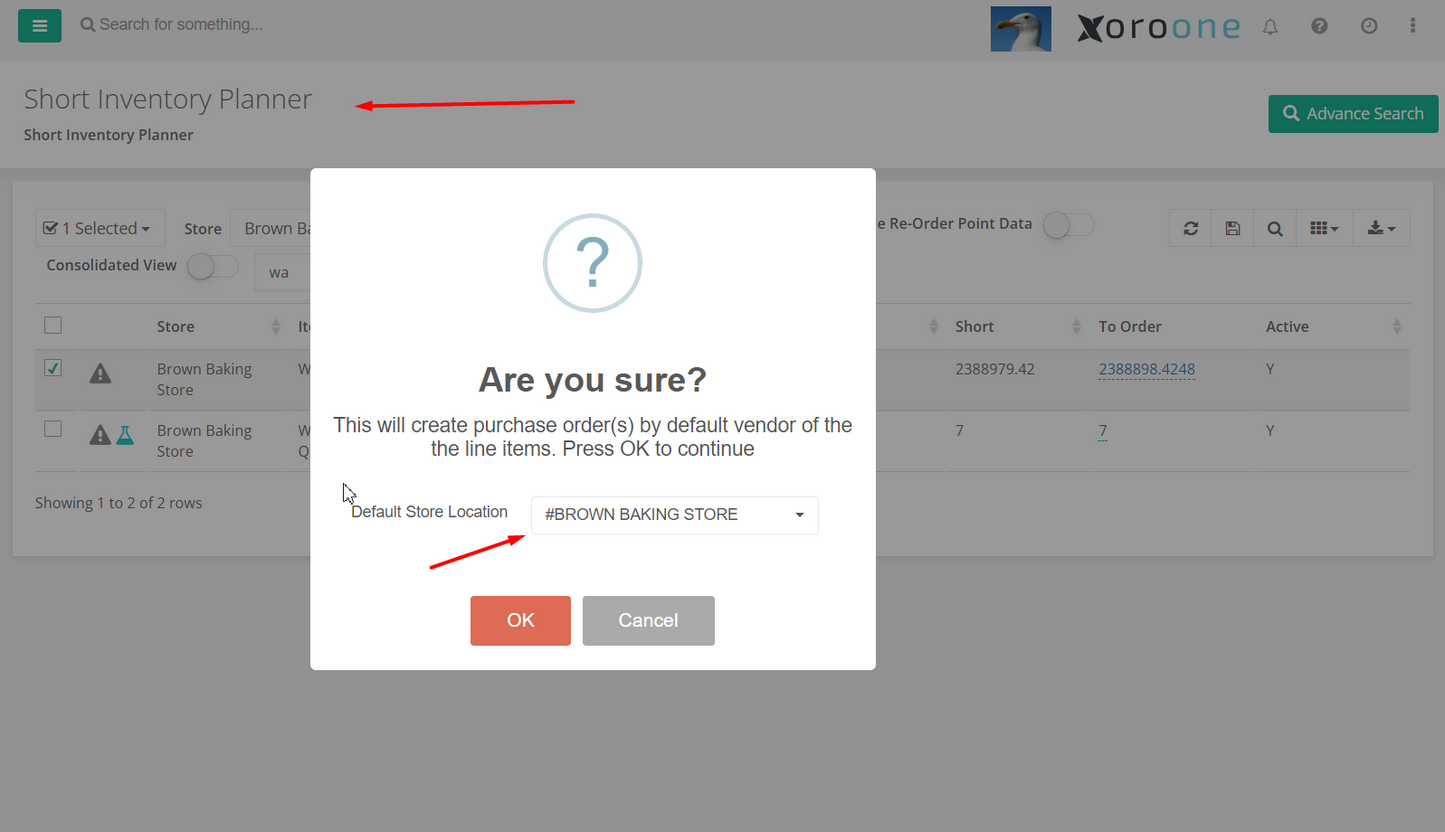Click the grid search magnifier icon
The width and height of the screenshot is (1445, 832).
[x=1275, y=228]
